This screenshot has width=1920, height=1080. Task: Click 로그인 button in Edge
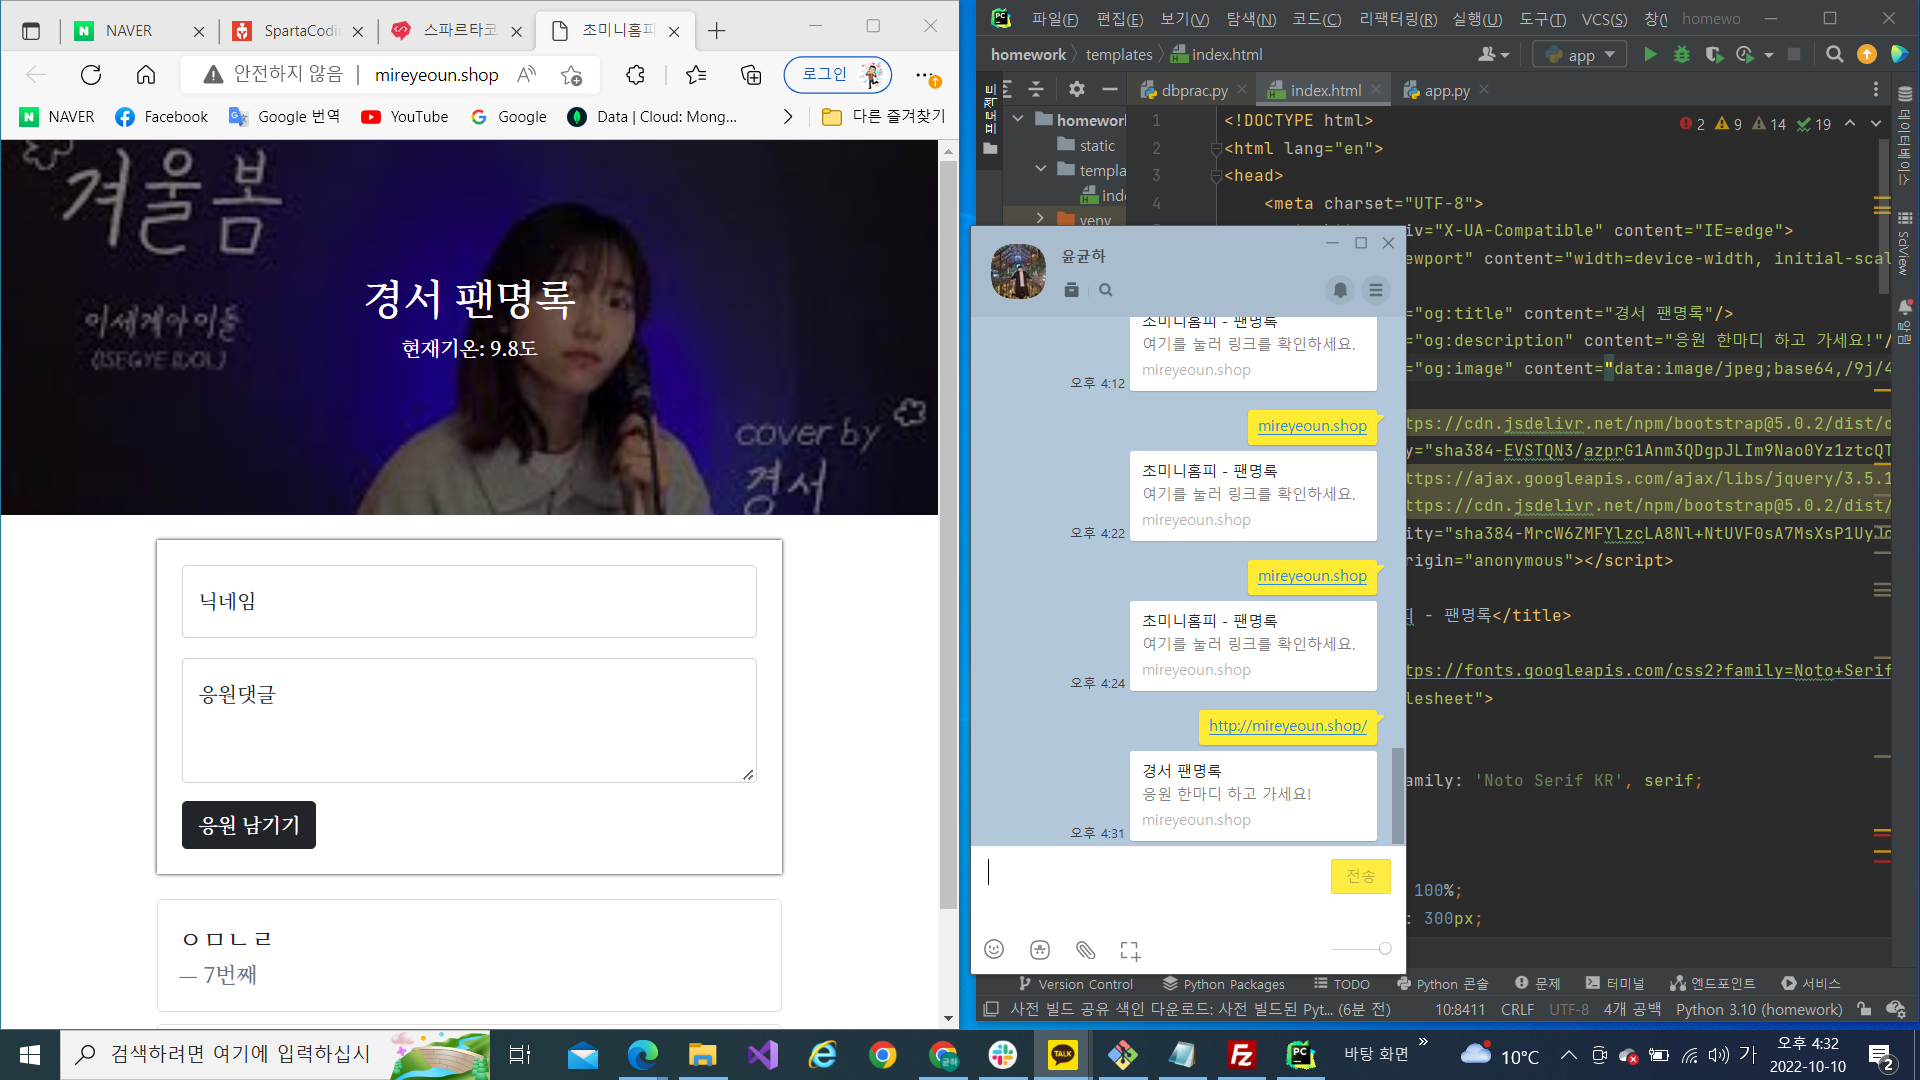(x=838, y=74)
